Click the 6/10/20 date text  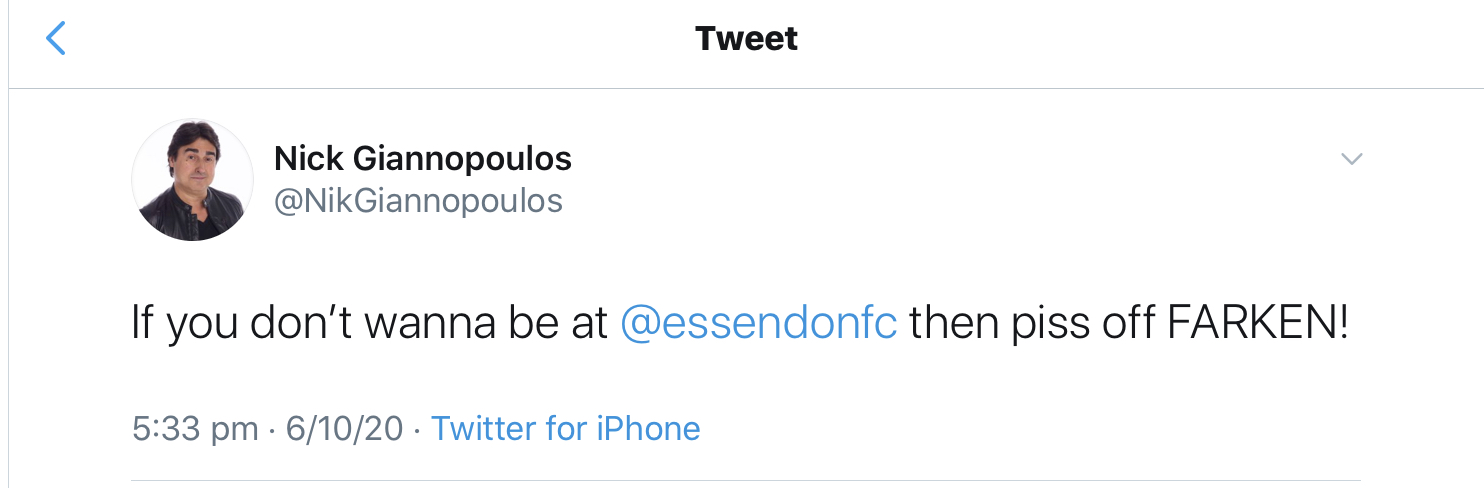pyautogui.click(x=345, y=429)
